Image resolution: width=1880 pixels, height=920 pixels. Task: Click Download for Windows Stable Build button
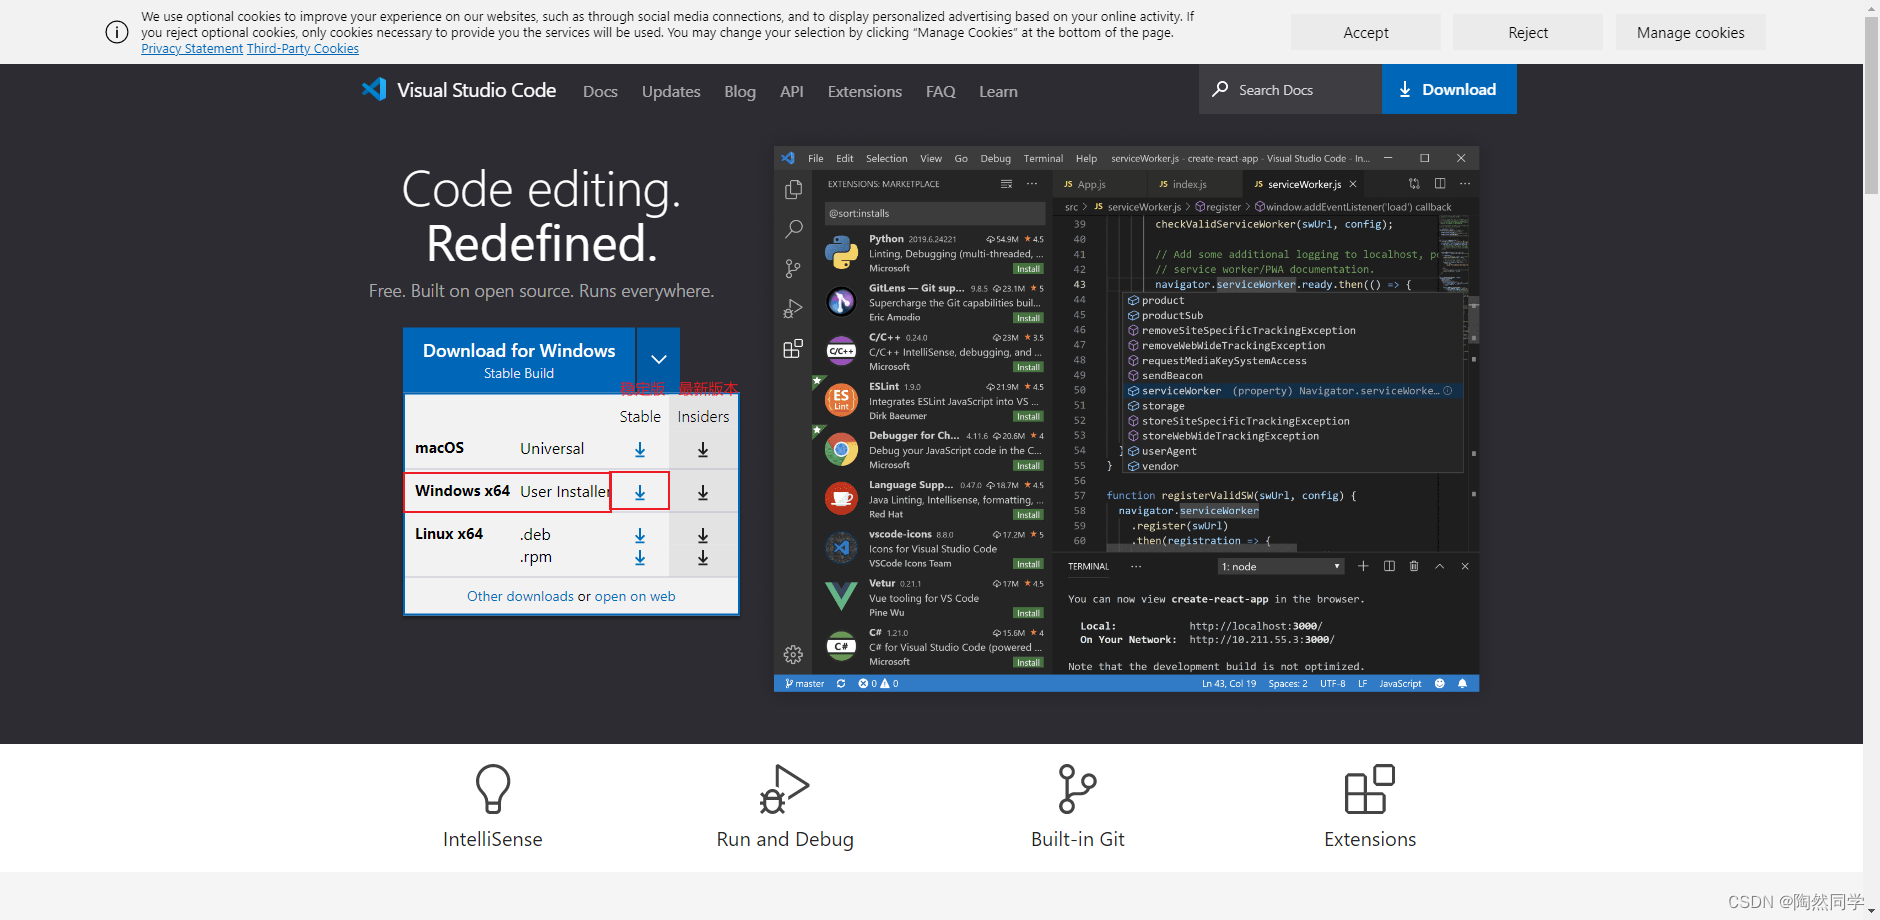tap(519, 360)
